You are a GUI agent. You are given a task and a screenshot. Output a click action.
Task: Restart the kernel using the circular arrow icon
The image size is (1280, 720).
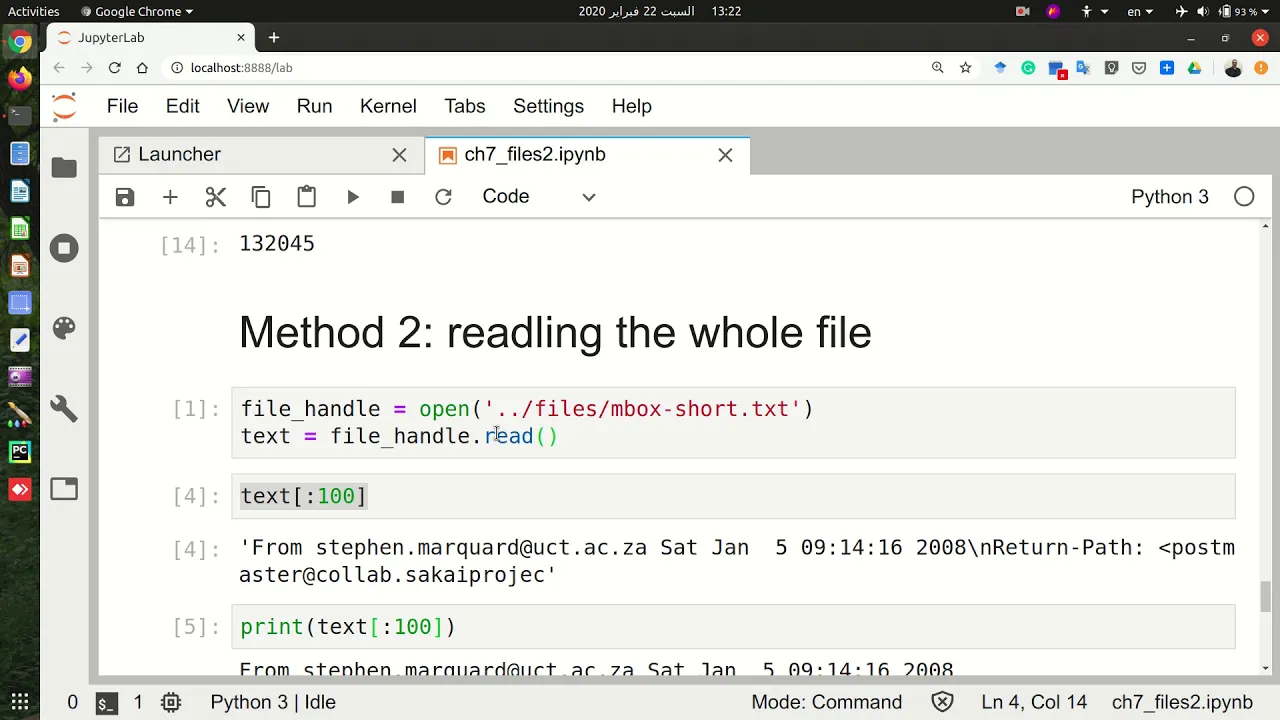[443, 197]
